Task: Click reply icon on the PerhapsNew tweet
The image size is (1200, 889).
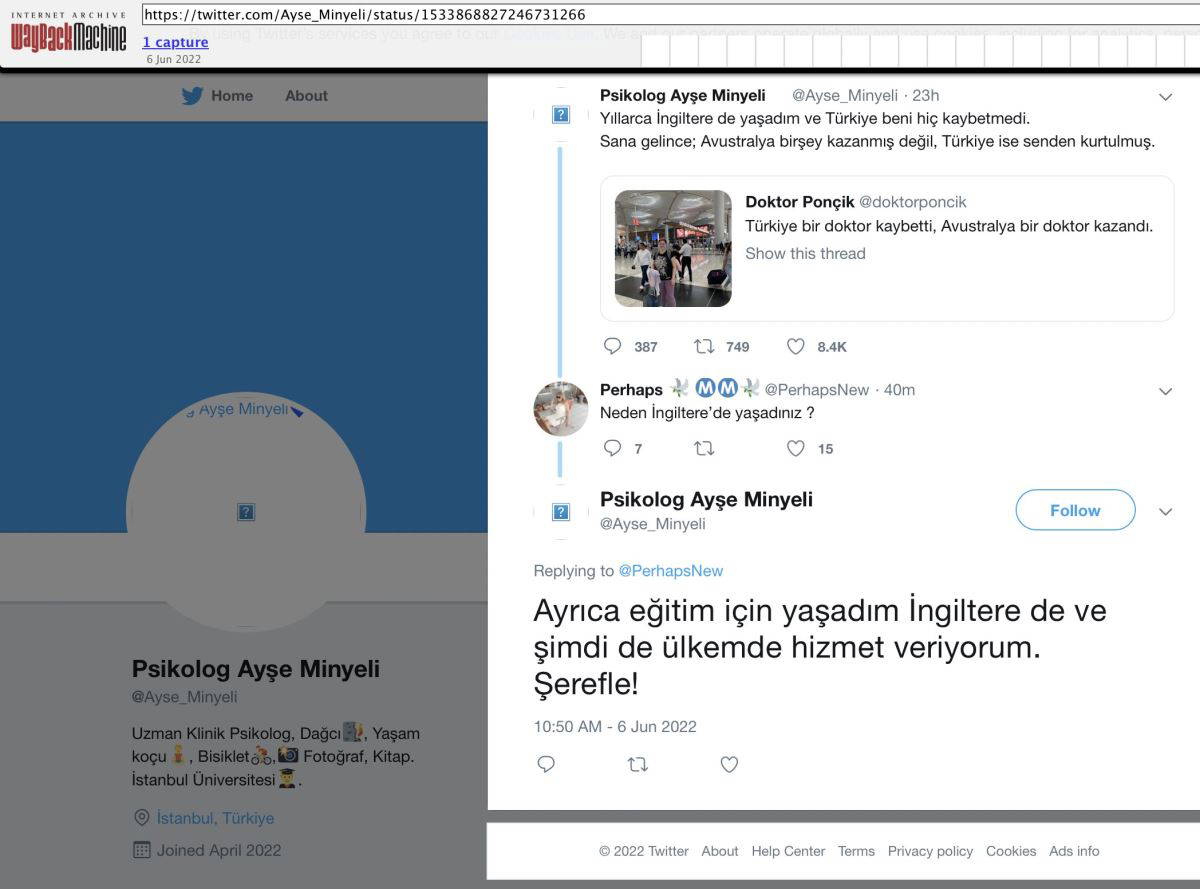Action: (613, 448)
